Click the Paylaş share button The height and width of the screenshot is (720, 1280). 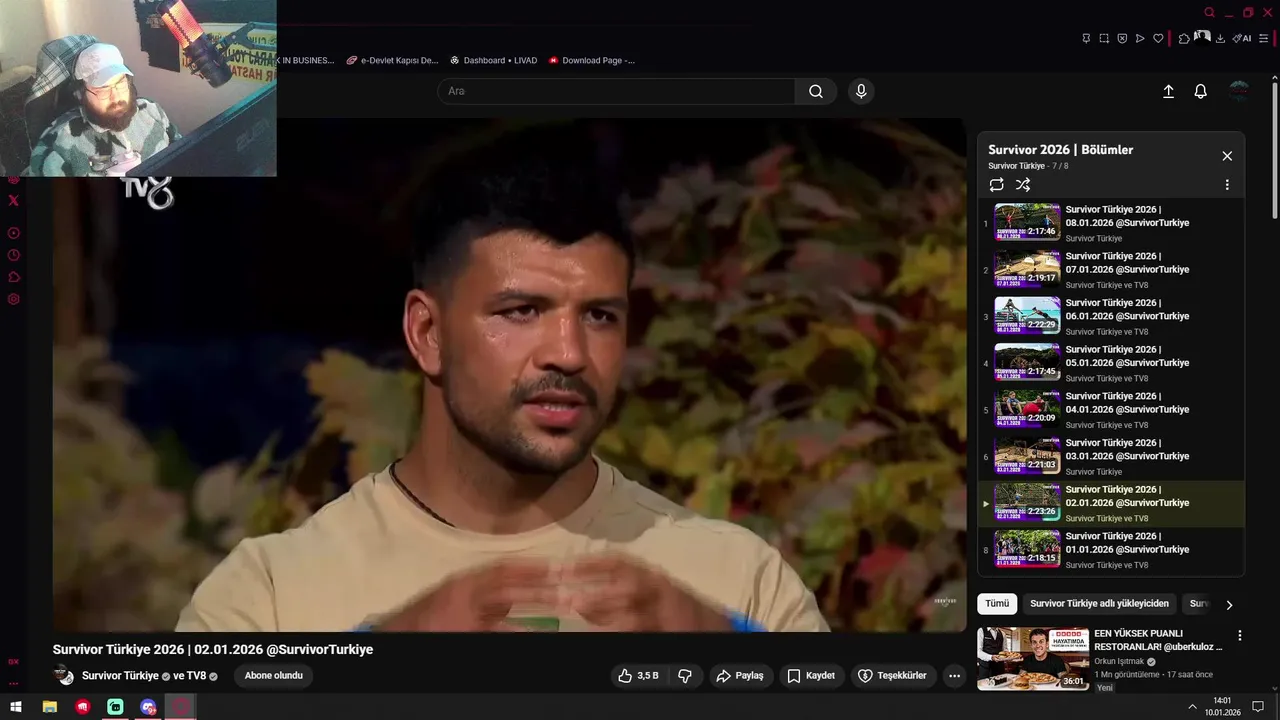[740, 676]
